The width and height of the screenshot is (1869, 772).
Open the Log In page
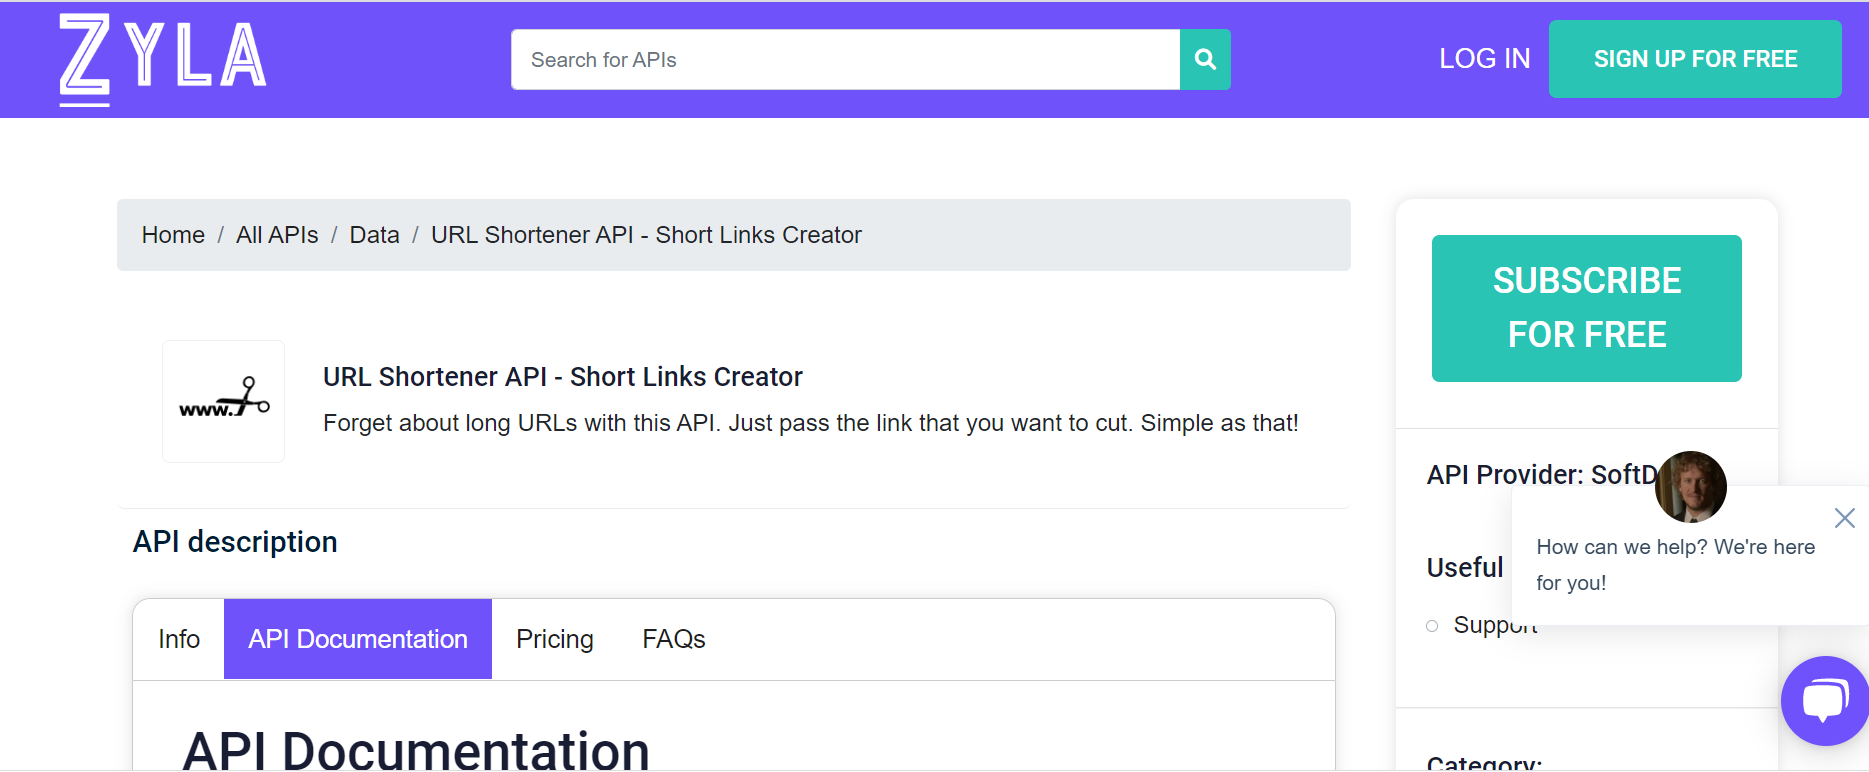(1484, 59)
